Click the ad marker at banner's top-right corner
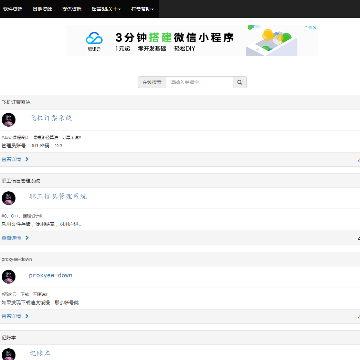This screenshot has height=360, width=360. pyautogui.click(x=311, y=28)
